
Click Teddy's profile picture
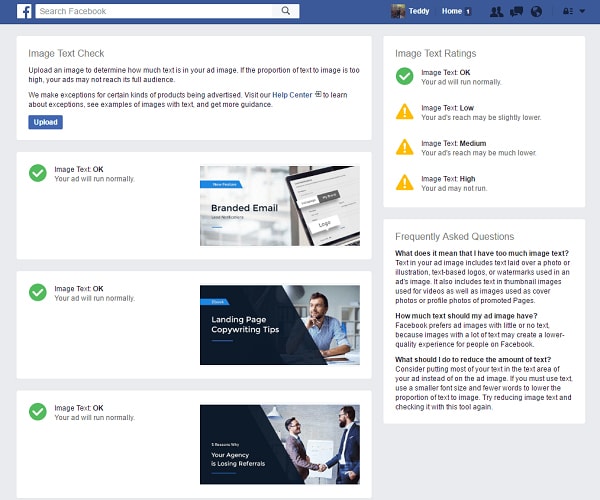click(398, 11)
